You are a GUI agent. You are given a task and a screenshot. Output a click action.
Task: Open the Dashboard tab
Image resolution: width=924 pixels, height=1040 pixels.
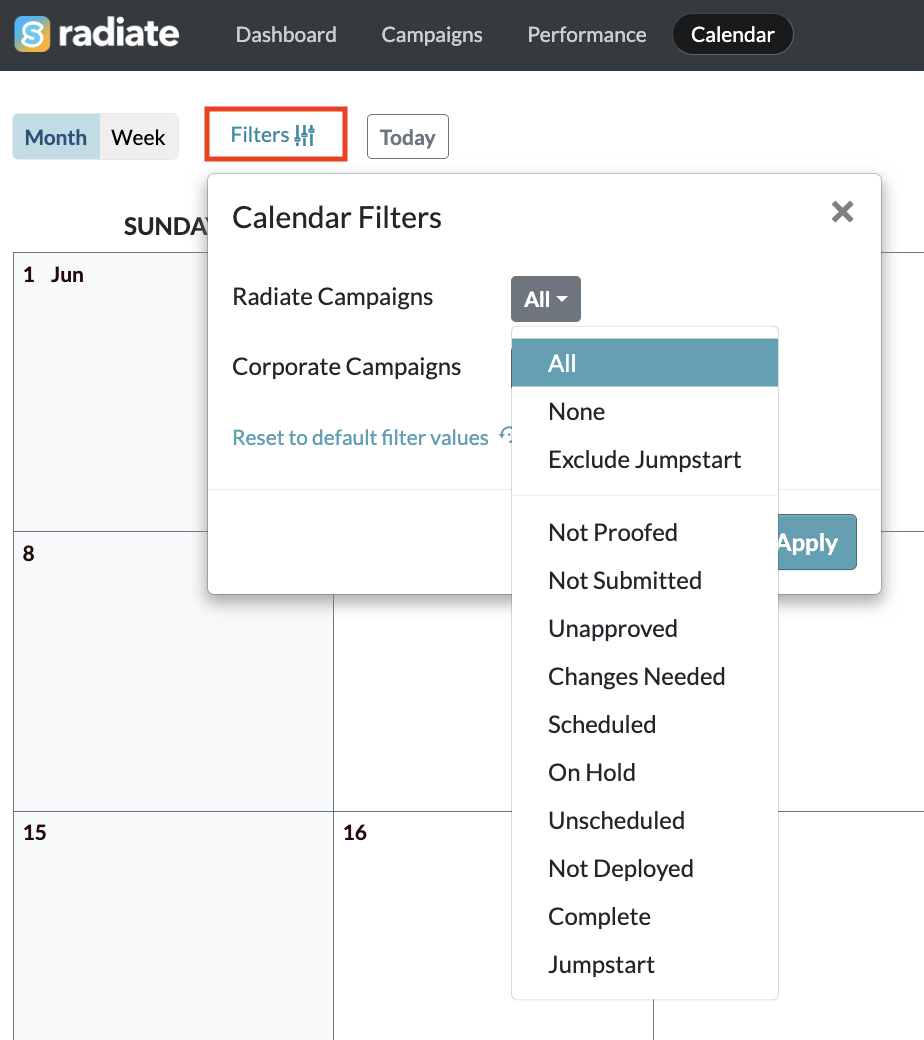pos(286,34)
